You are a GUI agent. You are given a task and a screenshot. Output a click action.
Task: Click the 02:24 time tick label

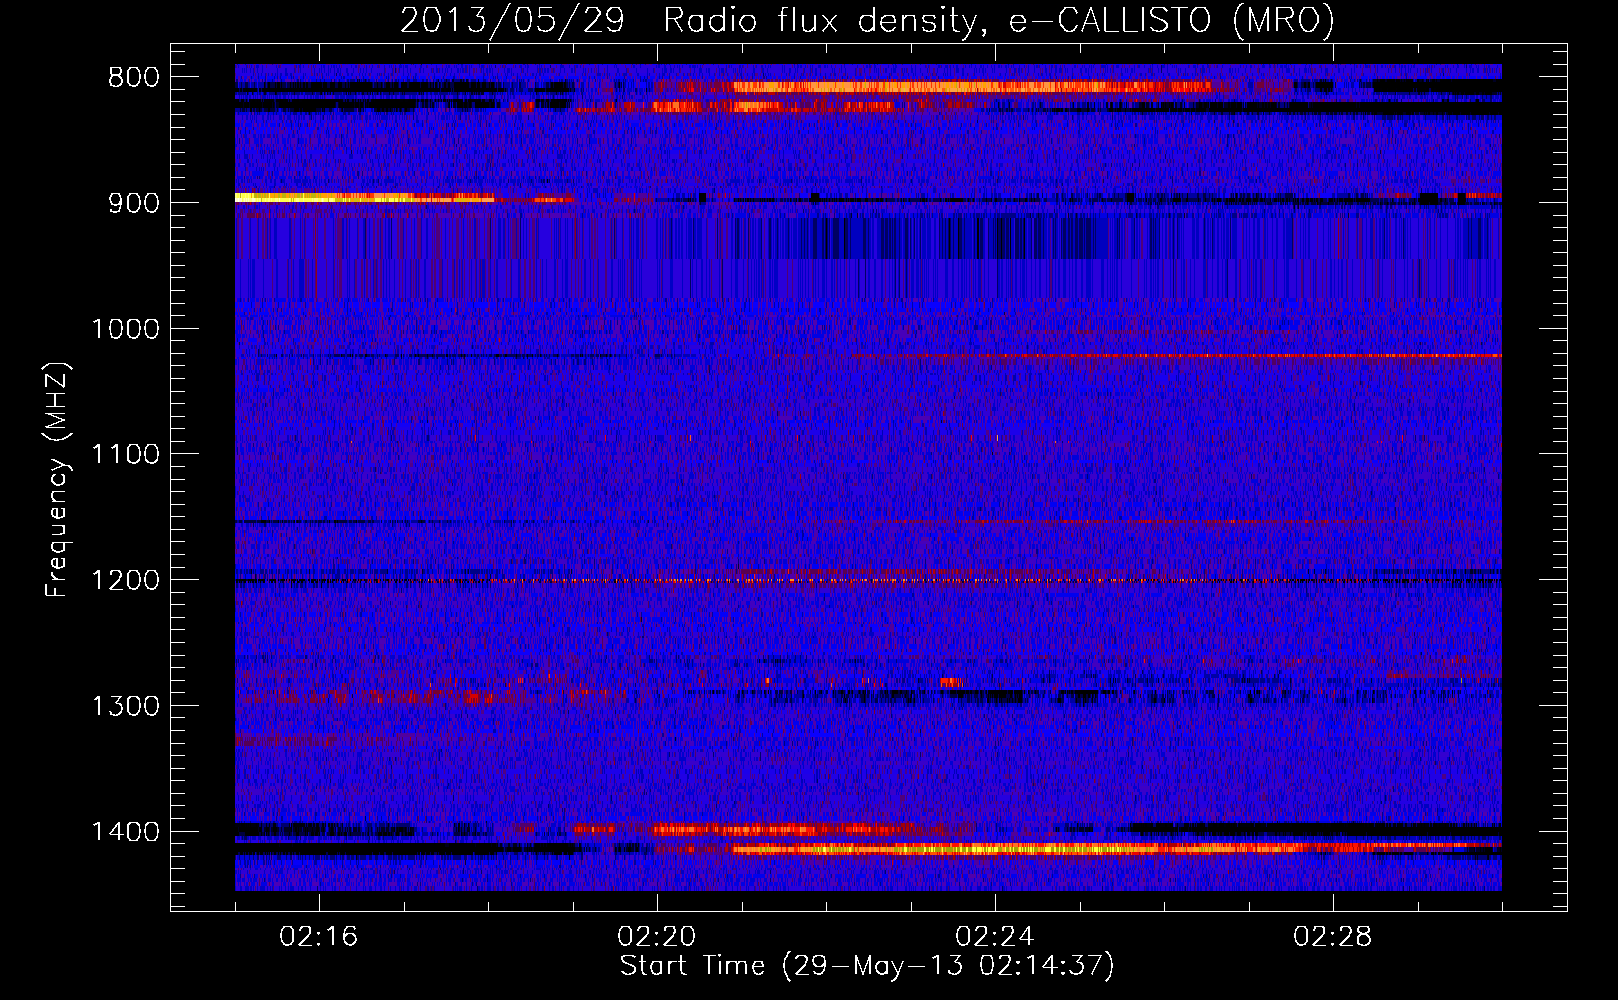[x=995, y=937]
